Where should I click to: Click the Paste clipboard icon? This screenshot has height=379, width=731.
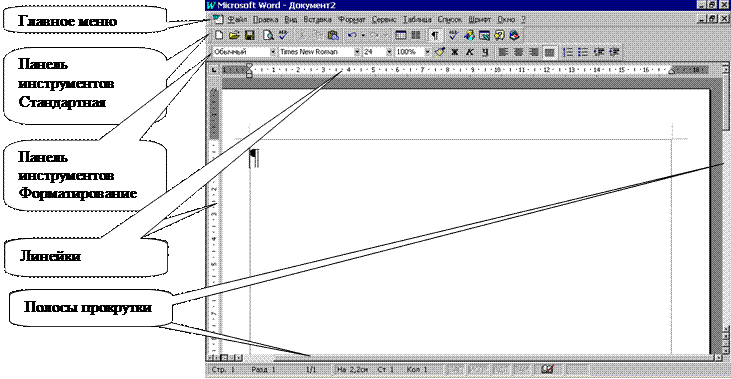point(333,35)
